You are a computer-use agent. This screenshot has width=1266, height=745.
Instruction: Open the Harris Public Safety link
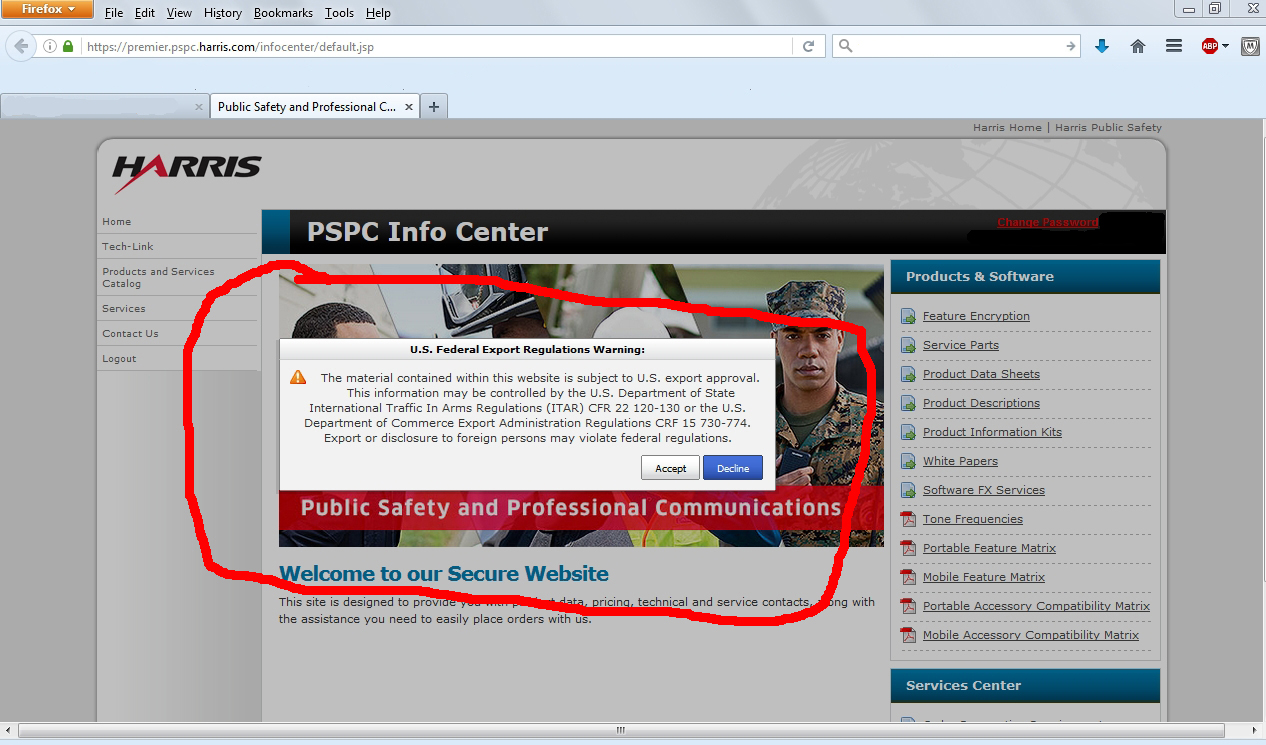click(x=1108, y=127)
